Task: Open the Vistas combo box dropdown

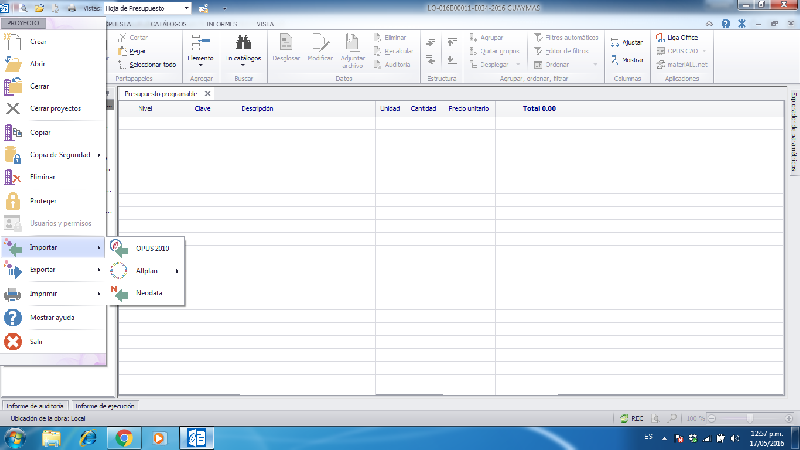Action: click(186, 7)
